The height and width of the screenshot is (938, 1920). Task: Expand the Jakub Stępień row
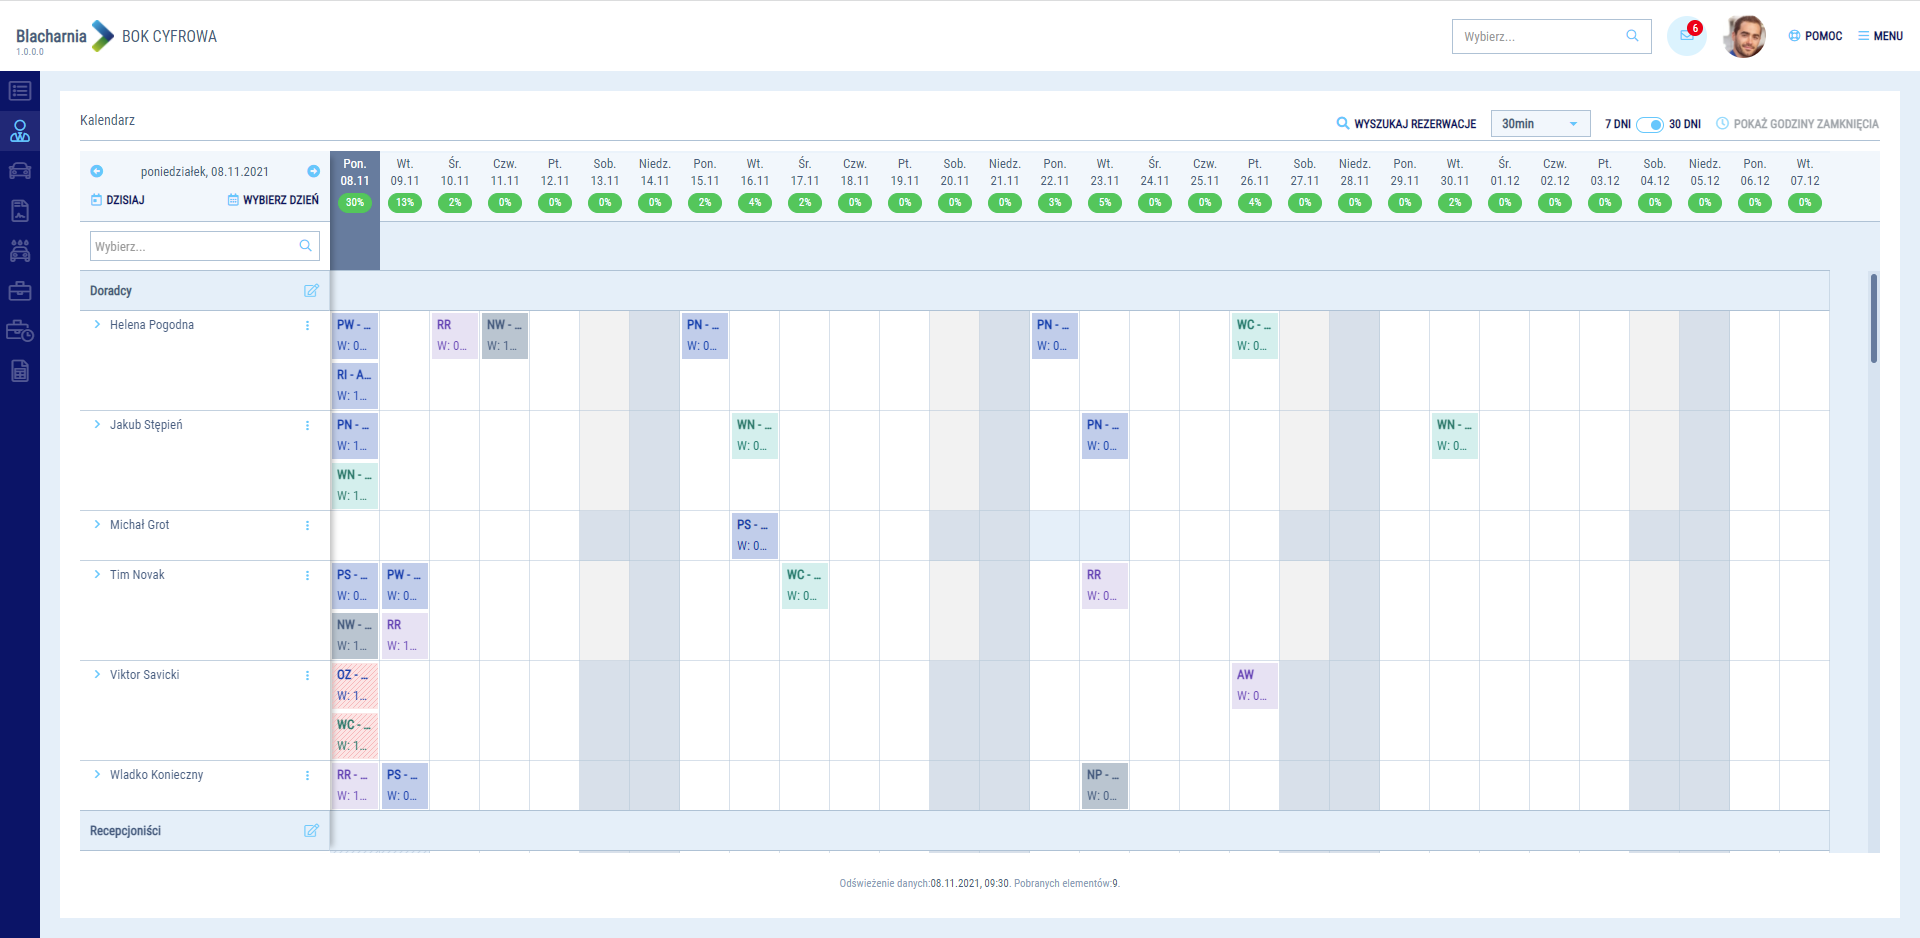point(97,425)
